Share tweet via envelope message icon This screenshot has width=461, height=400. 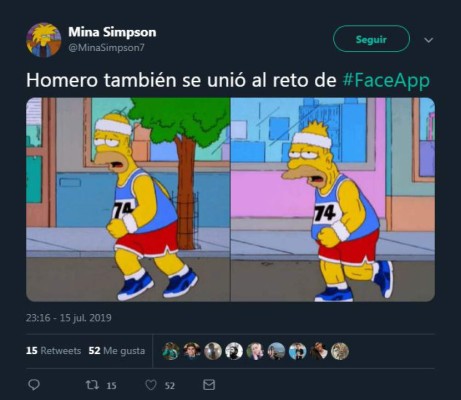(209, 385)
